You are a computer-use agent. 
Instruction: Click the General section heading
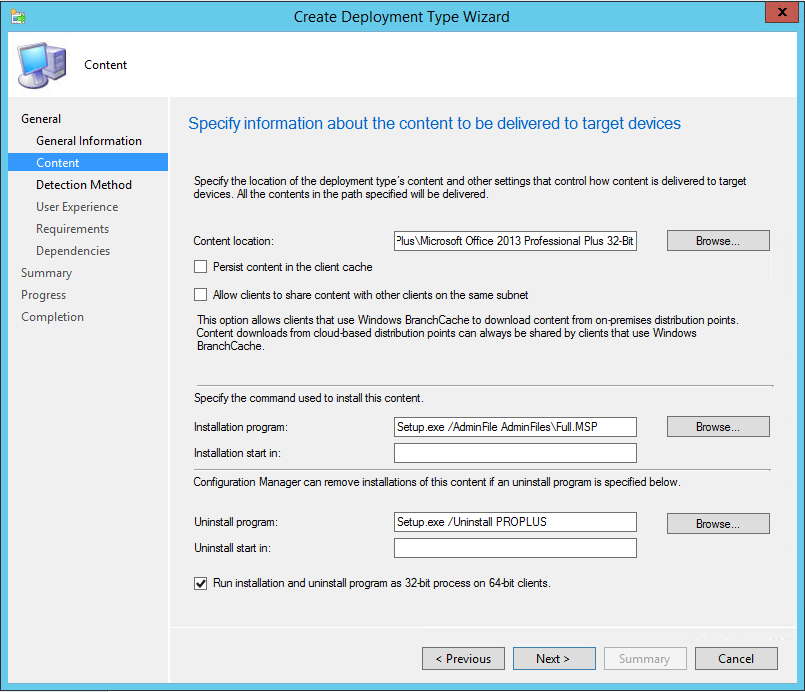41,119
